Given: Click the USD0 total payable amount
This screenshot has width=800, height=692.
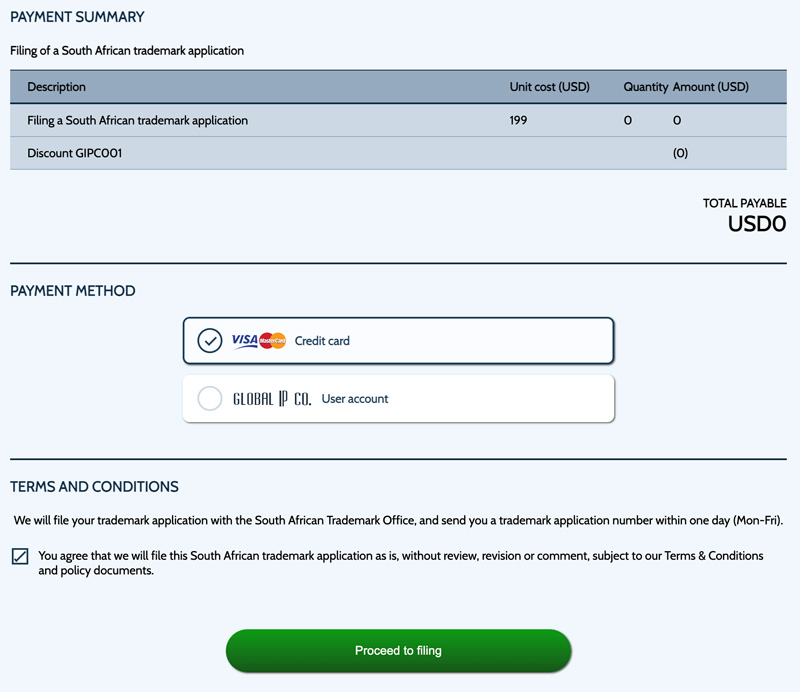Looking at the screenshot, I should (757, 224).
